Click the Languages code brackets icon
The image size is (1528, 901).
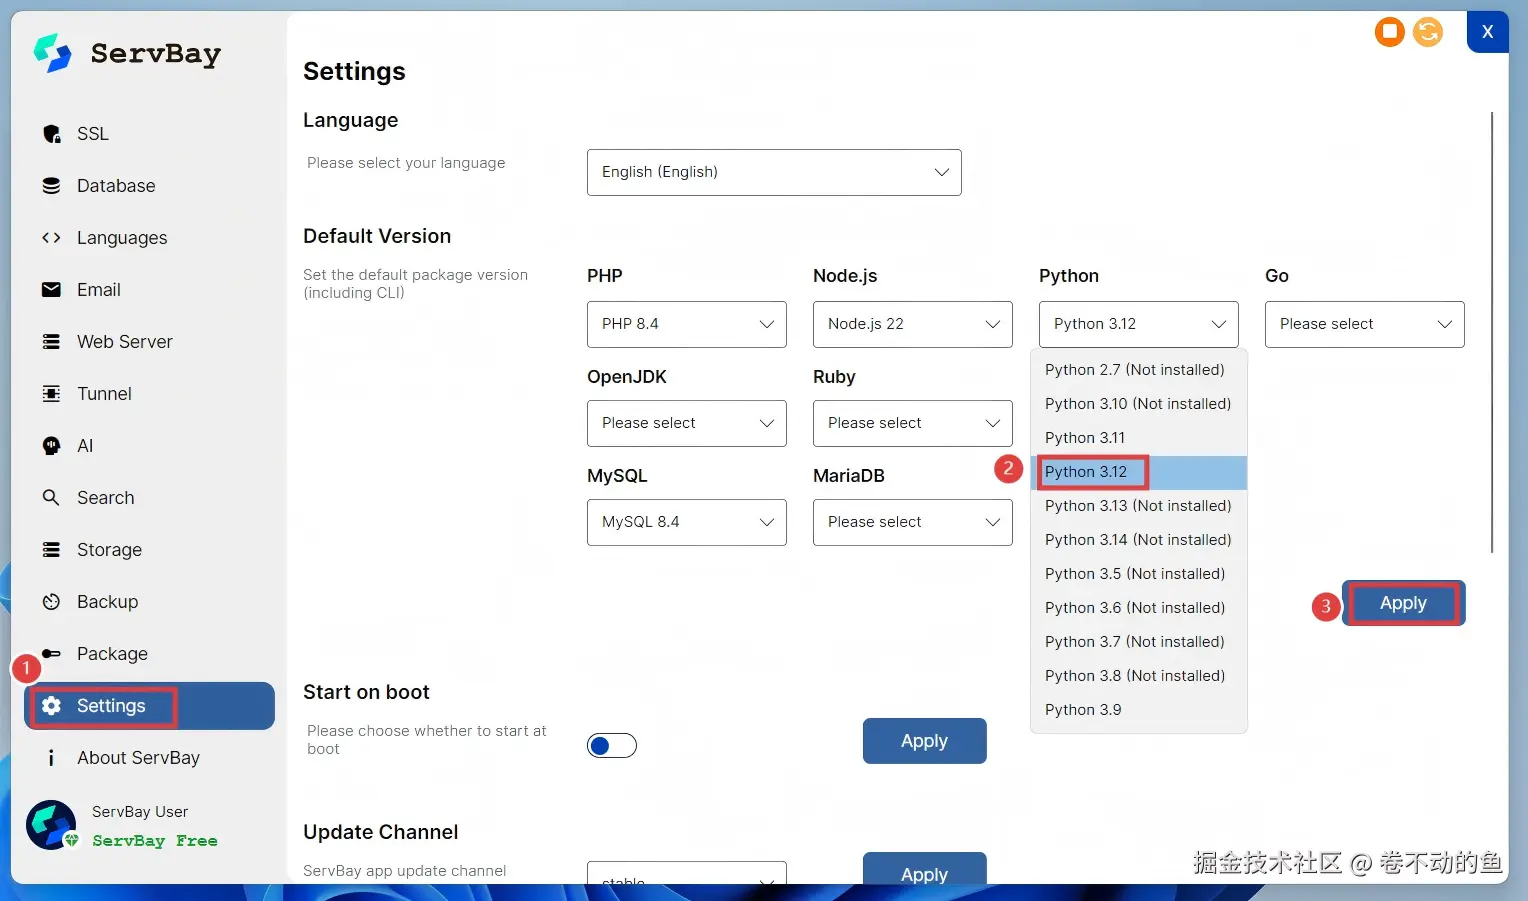click(x=51, y=238)
